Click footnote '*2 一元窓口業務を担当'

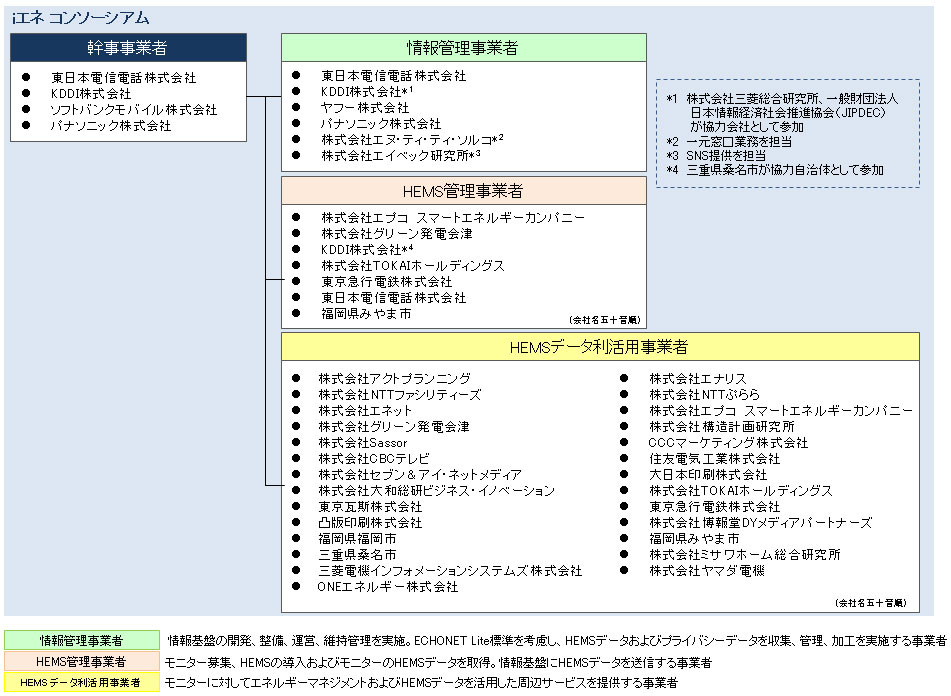[728, 141]
